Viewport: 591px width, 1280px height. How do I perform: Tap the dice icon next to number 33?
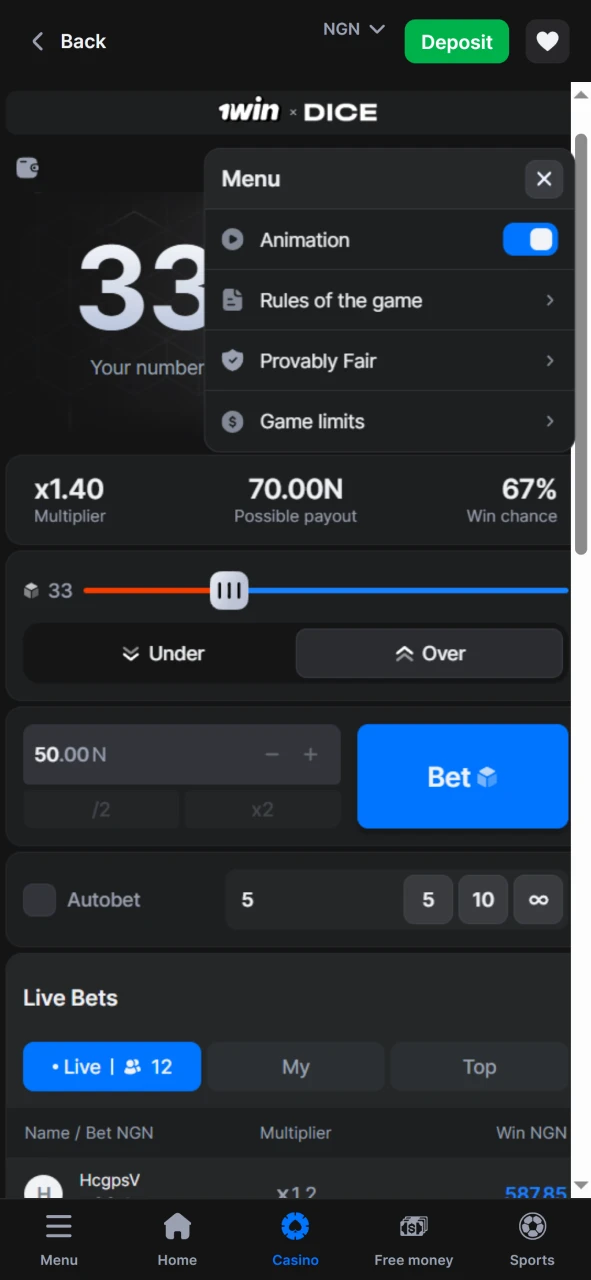pos(31,591)
